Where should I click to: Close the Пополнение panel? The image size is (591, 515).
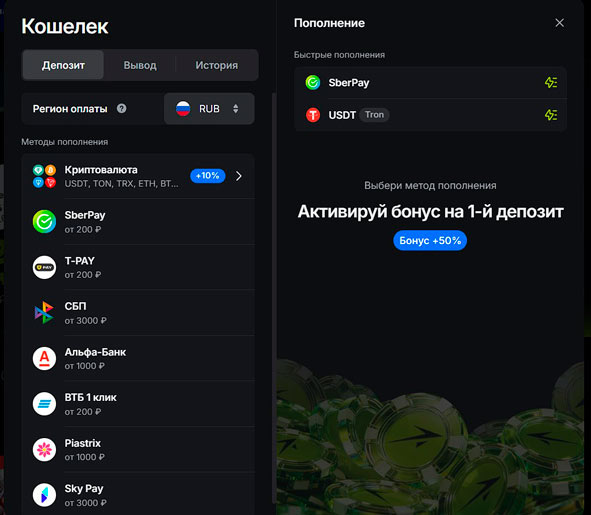point(560,23)
